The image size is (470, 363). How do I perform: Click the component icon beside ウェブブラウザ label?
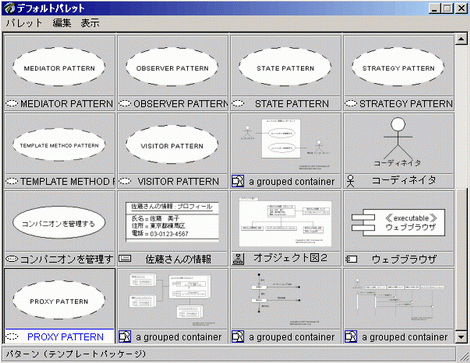[351, 259]
